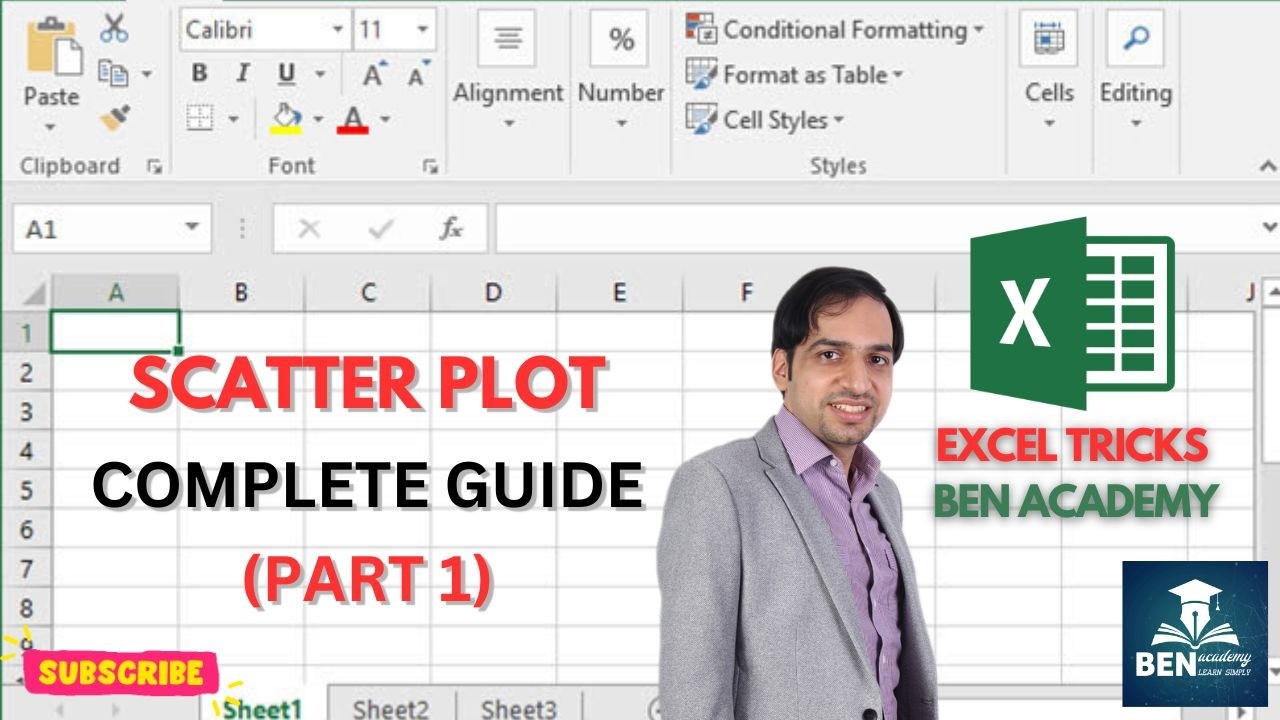The width and height of the screenshot is (1280, 720).
Task: Expand the formula bar chevron
Action: (1269, 228)
